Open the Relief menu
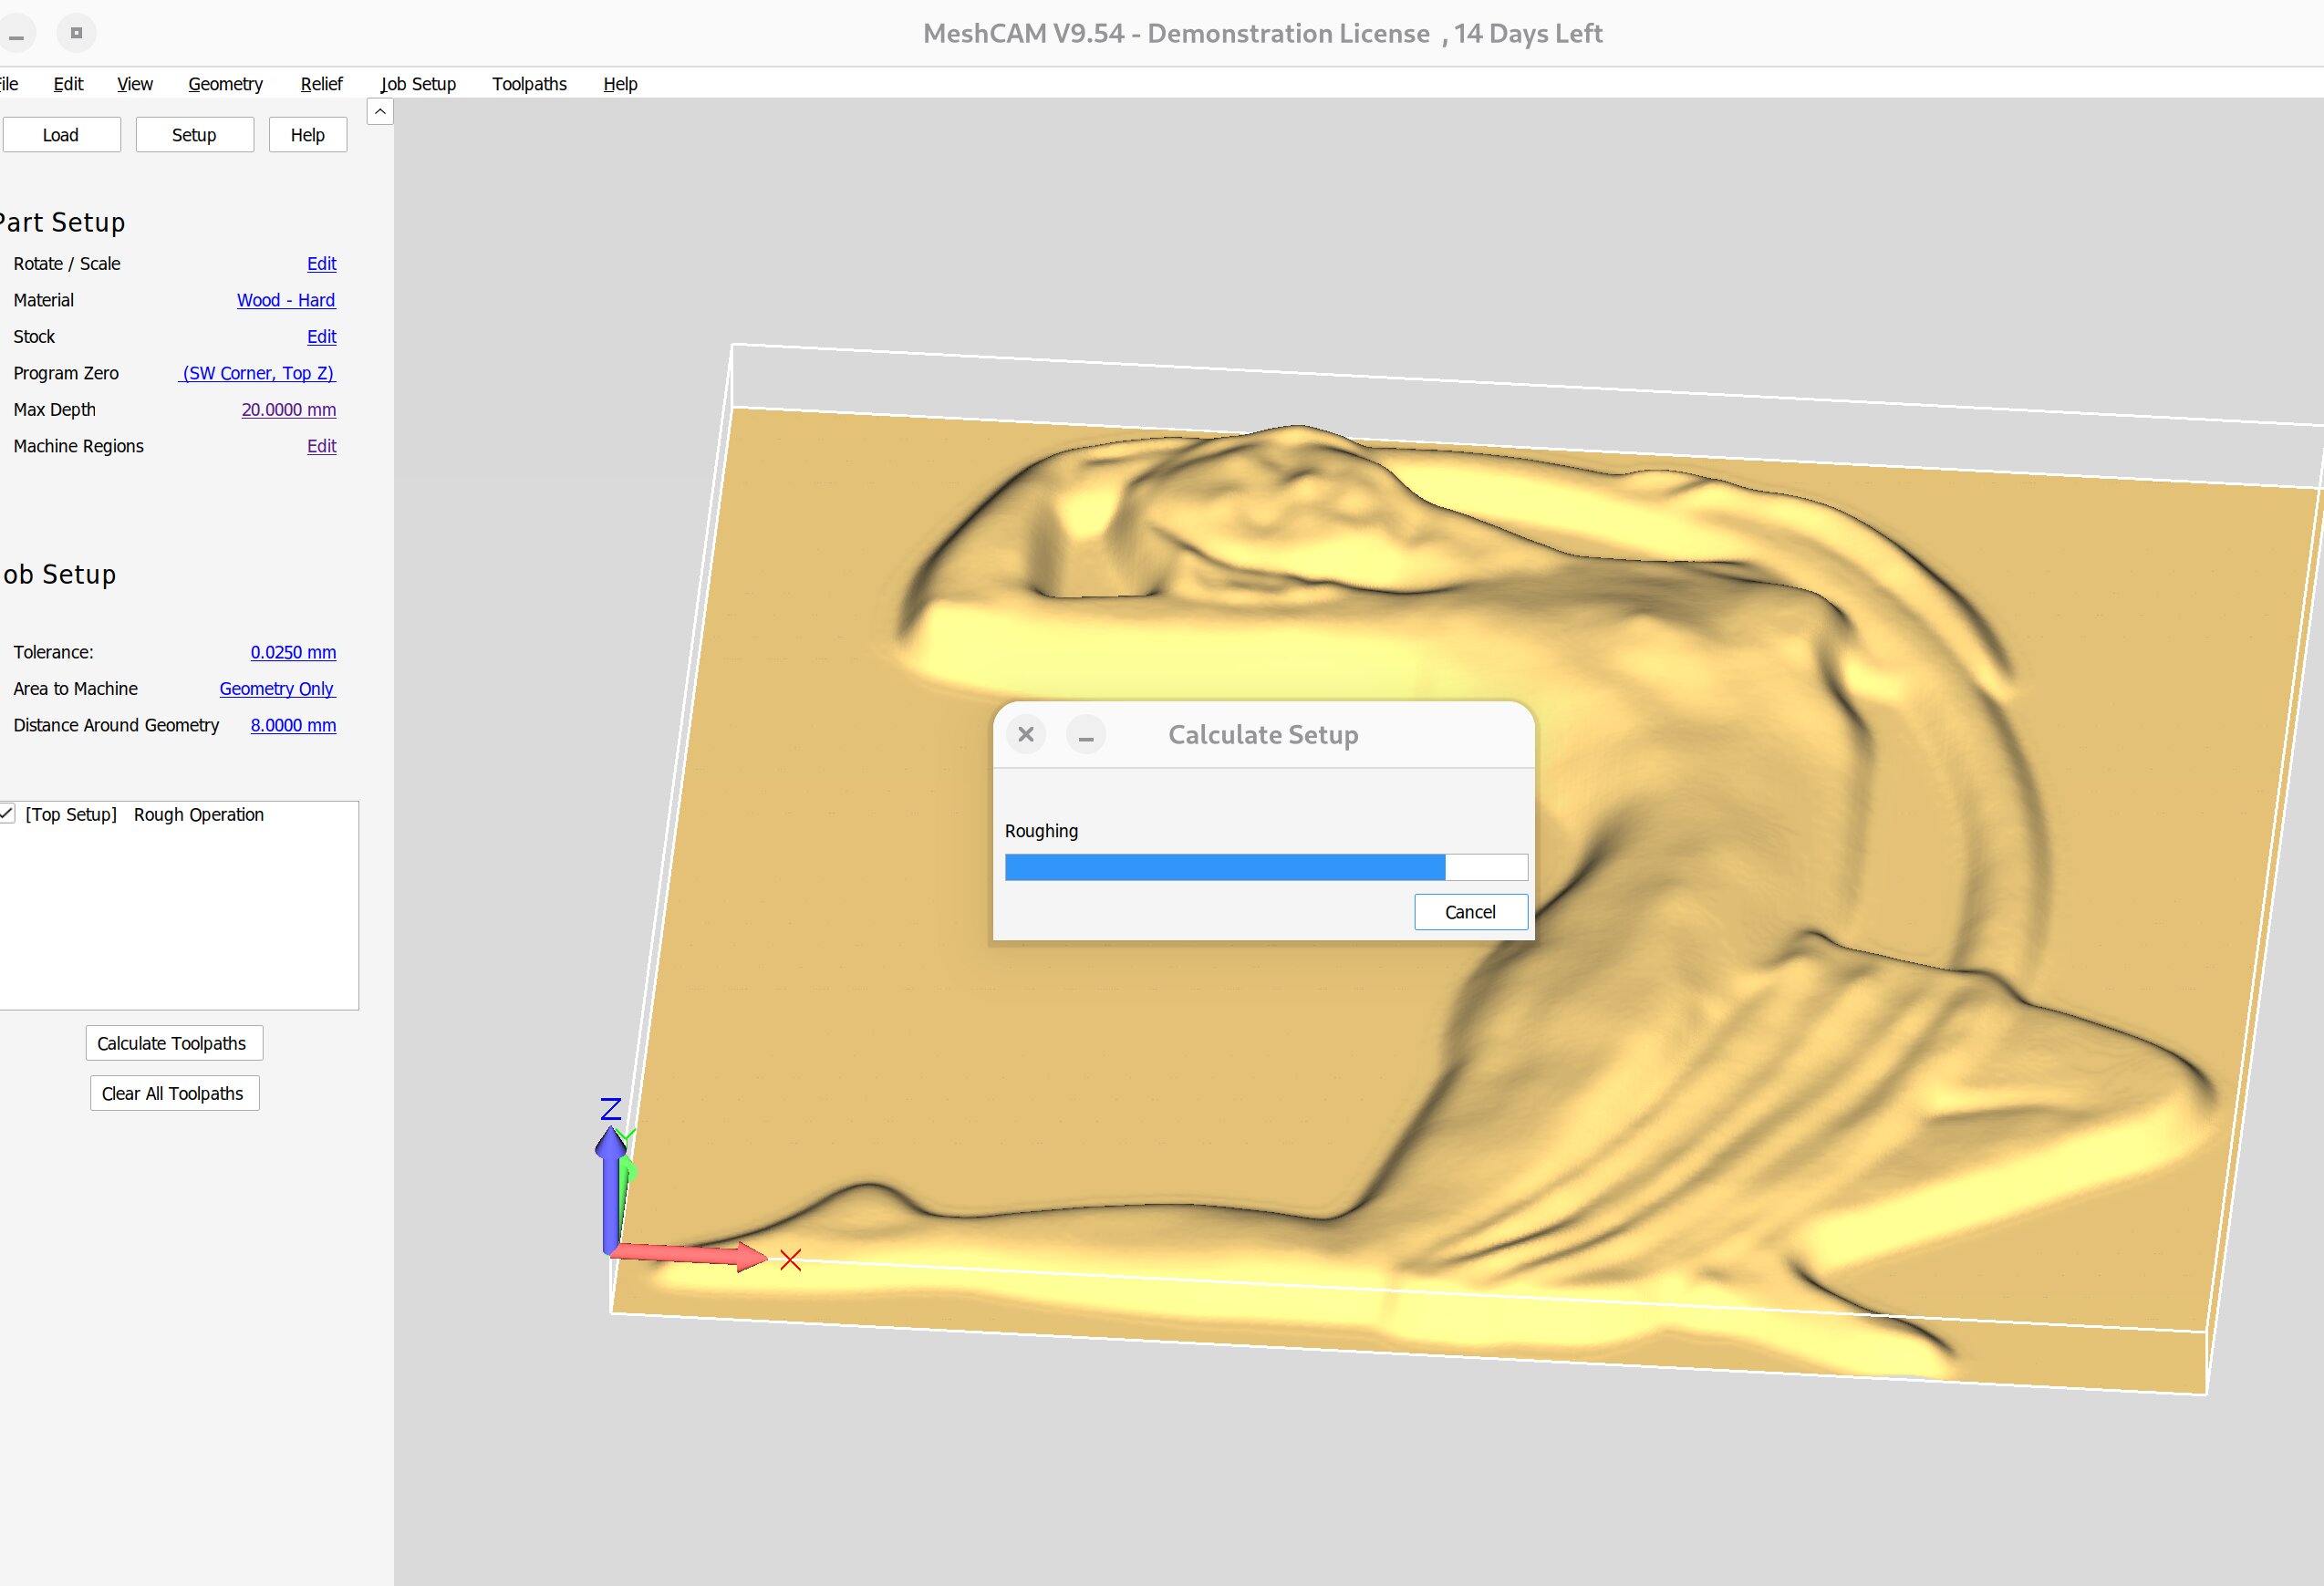This screenshot has height=1586, width=2324. pos(321,84)
